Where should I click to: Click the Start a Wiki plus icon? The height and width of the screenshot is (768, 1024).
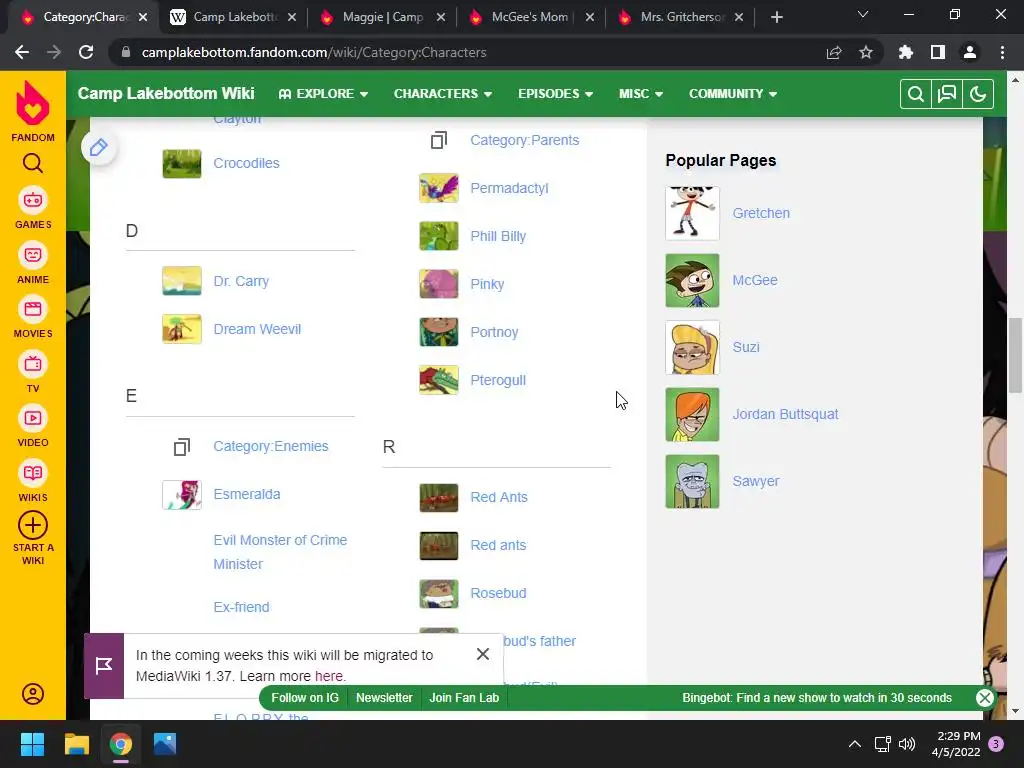33,525
